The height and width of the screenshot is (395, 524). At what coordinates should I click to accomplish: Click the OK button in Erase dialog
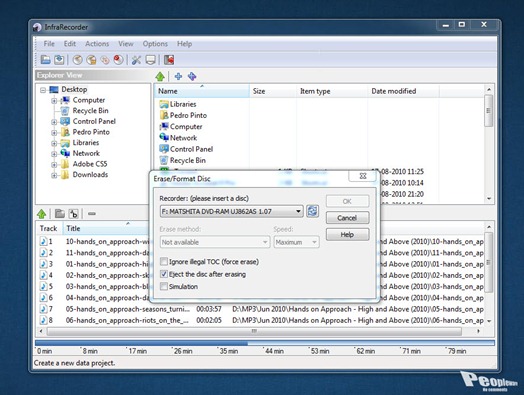(347, 201)
